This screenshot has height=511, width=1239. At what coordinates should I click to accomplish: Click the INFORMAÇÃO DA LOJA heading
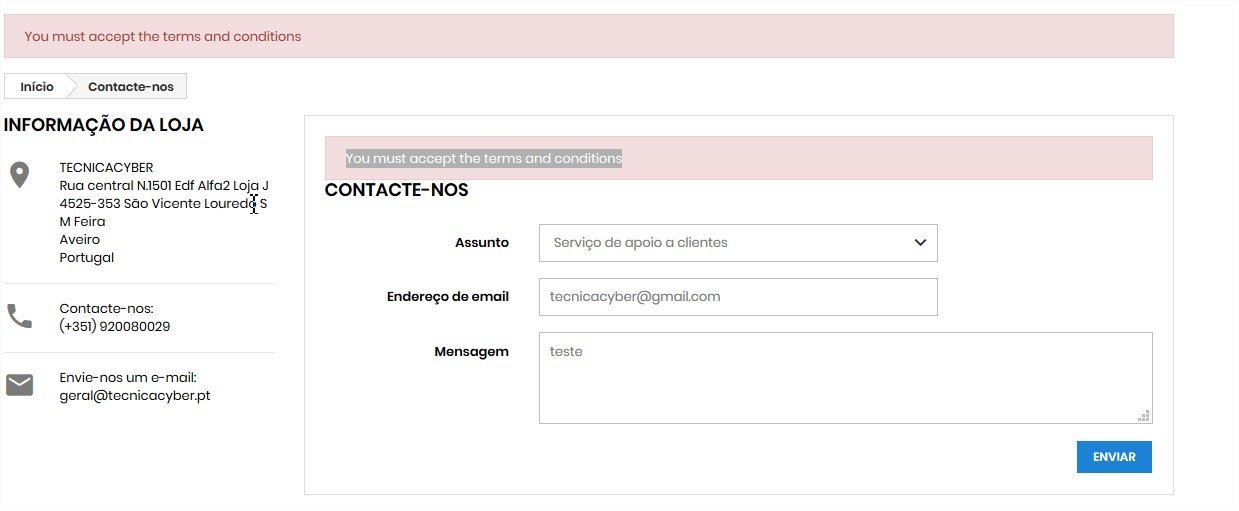pyautogui.click(x=104, y=125)
